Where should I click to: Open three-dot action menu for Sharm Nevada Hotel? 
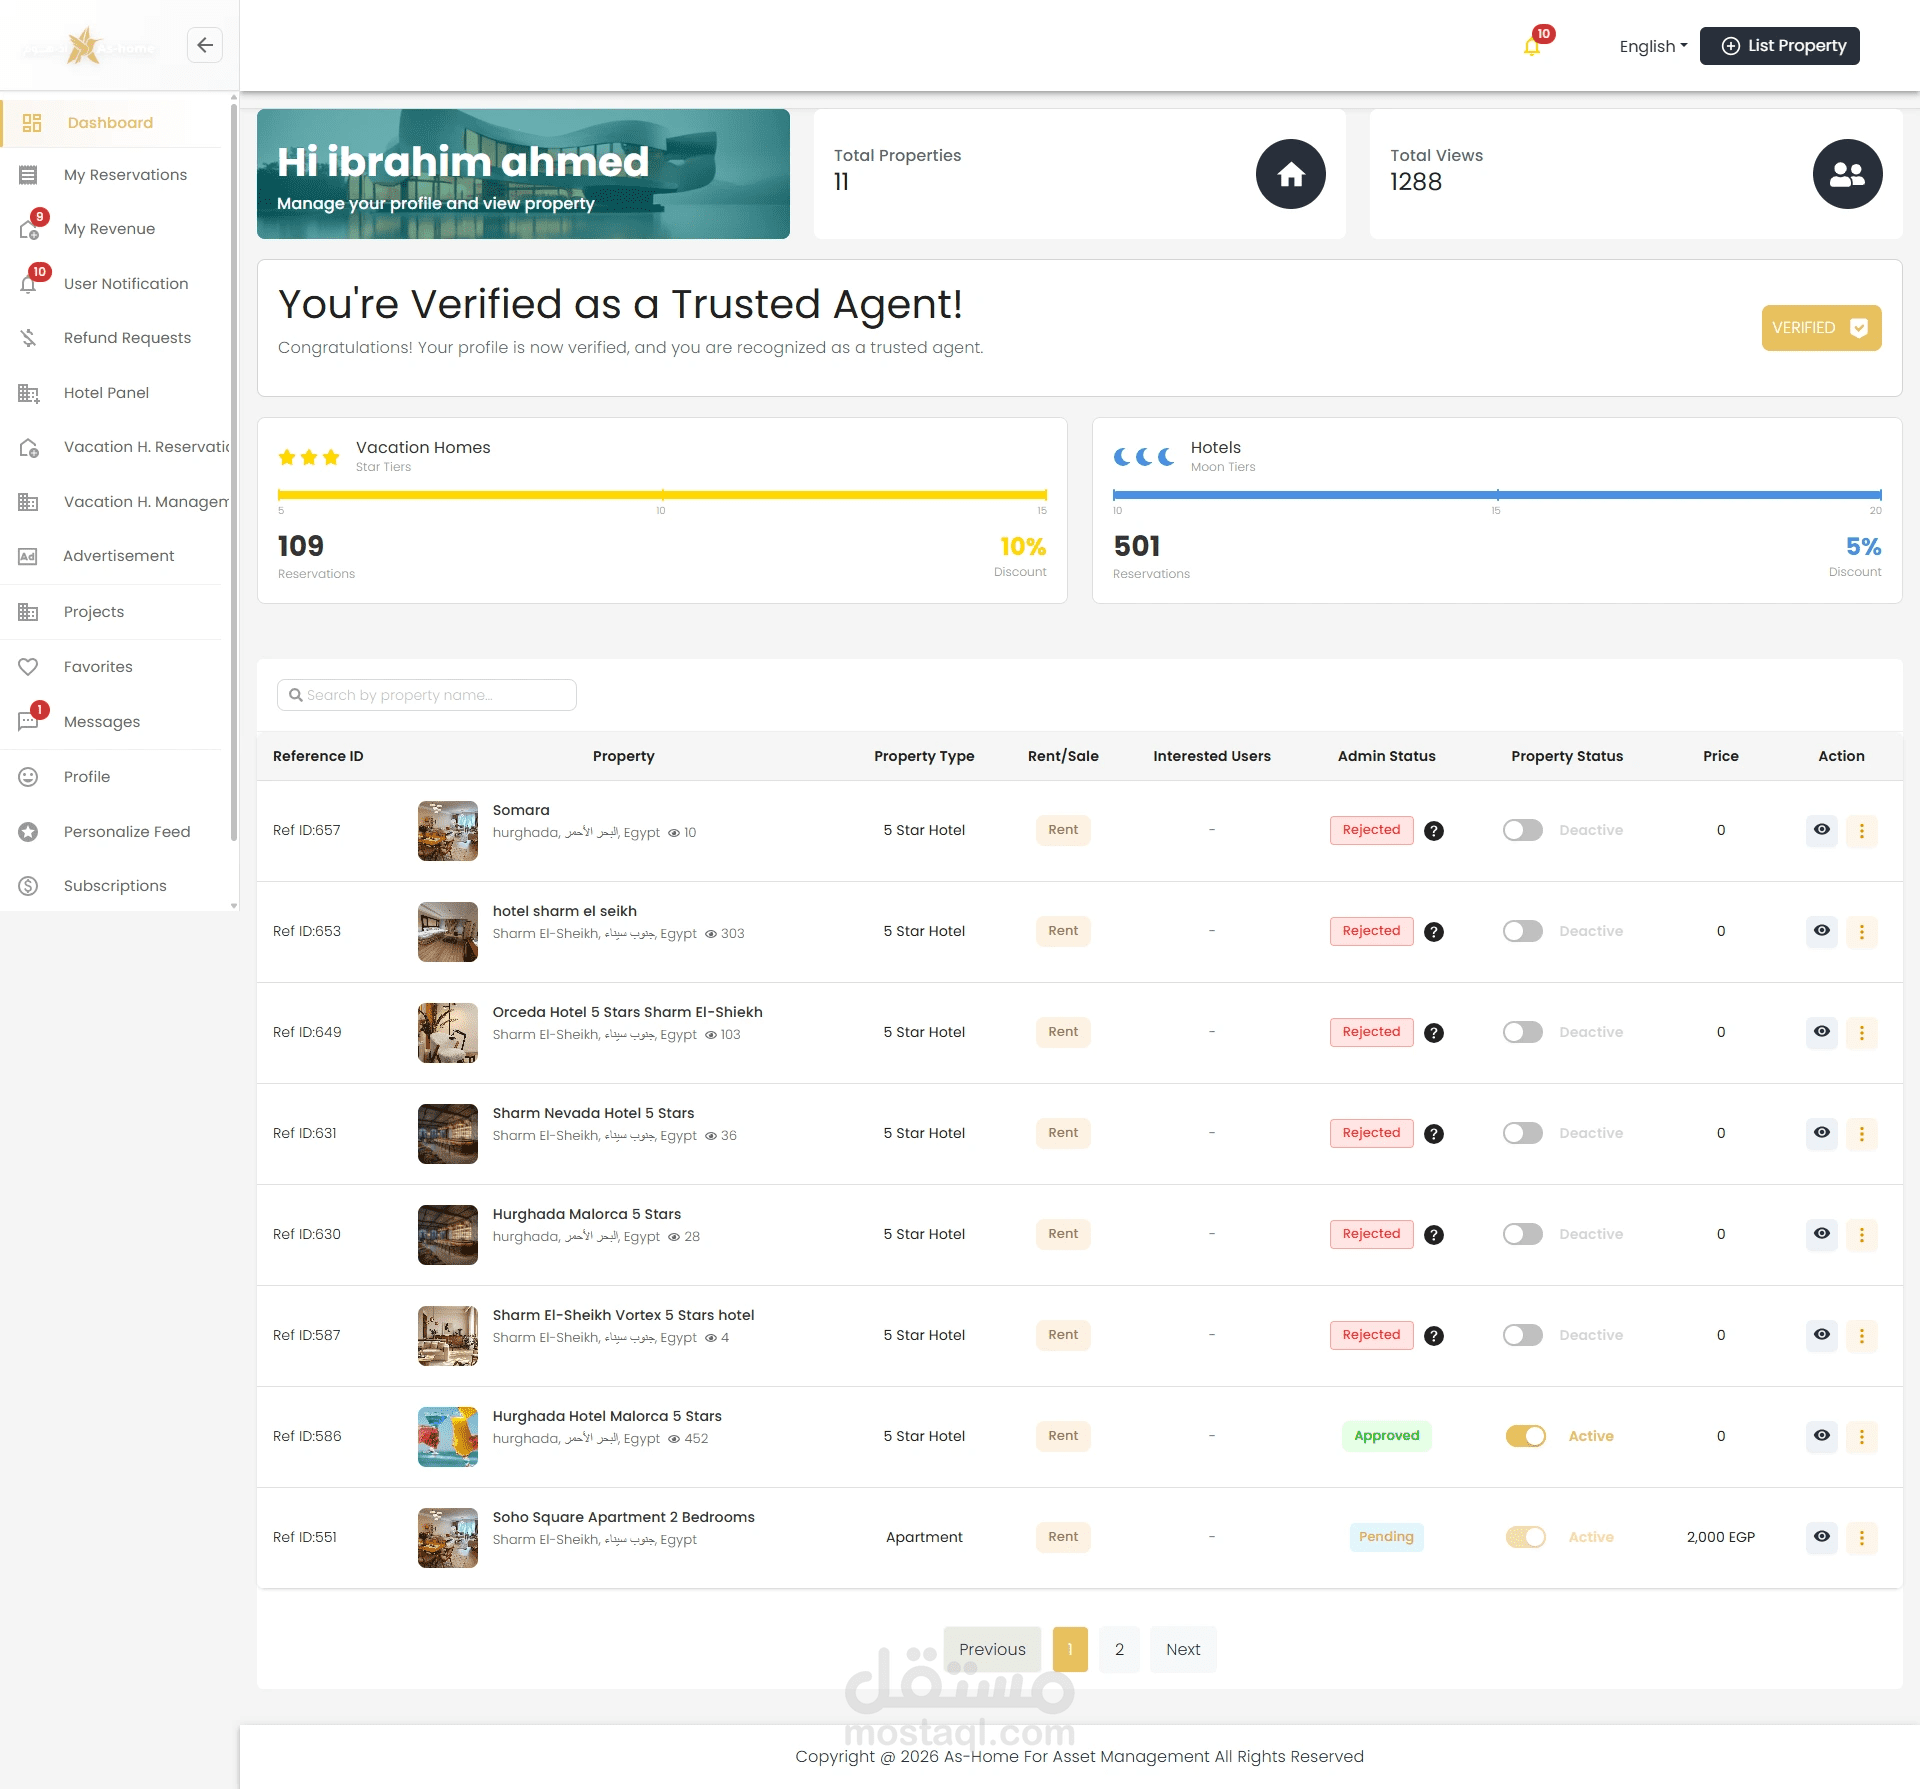click(1861, 1133)
